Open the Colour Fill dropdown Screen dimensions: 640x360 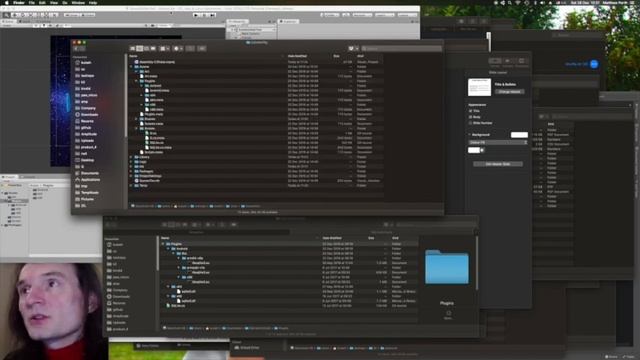(x=498, y=142)
